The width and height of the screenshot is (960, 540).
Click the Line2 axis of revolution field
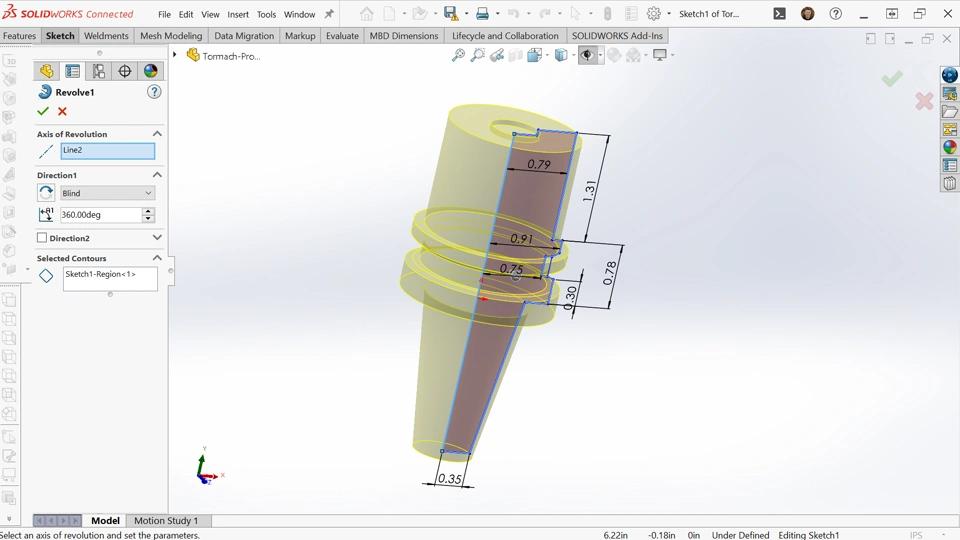pyautogui.click(x=108, y=151)
